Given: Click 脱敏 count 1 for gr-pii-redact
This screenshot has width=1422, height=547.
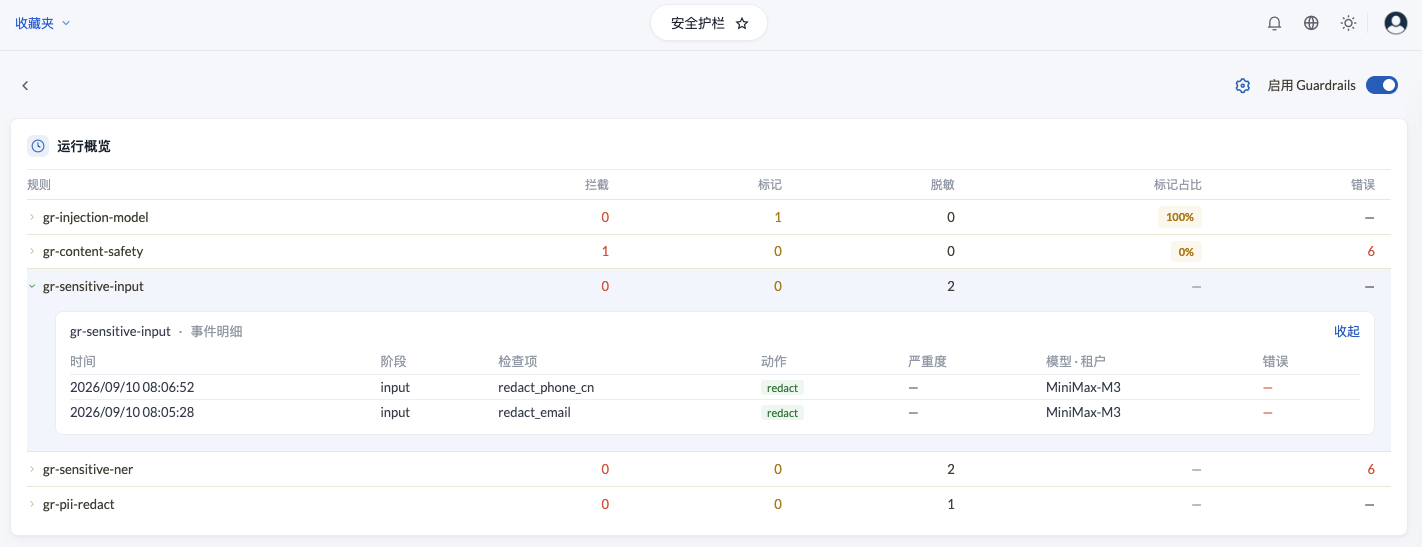Looking at the screenshot, I should point(951,504).
